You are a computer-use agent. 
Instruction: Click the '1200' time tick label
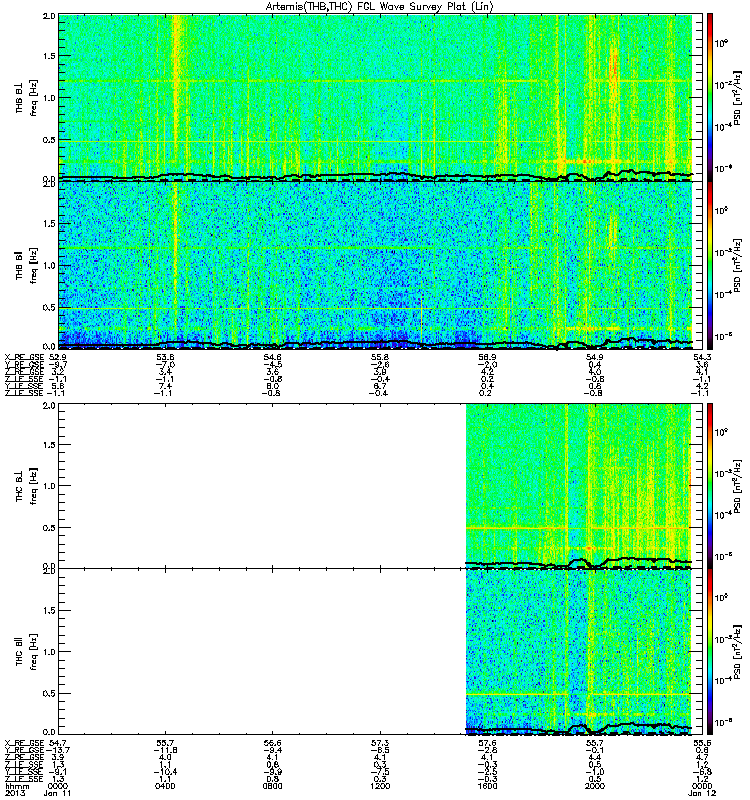380,786
